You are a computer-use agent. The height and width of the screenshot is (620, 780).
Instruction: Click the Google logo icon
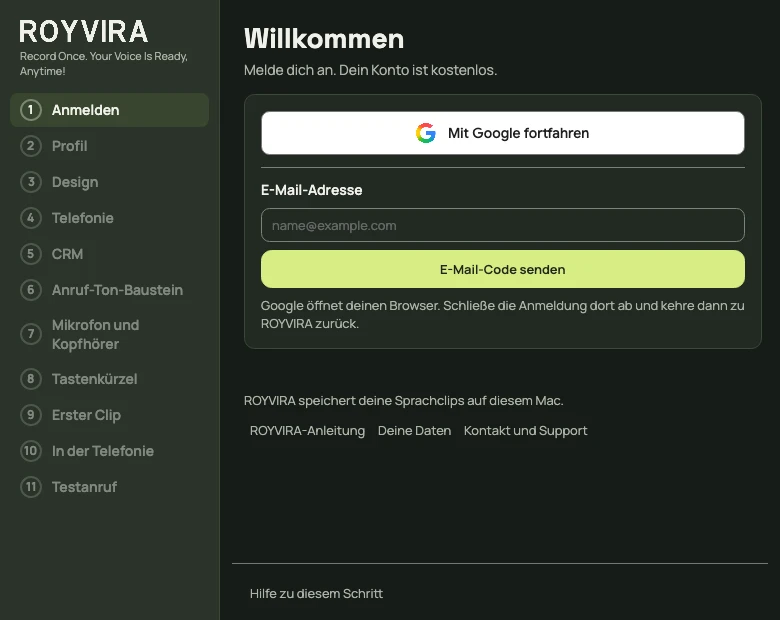(426, 133)
